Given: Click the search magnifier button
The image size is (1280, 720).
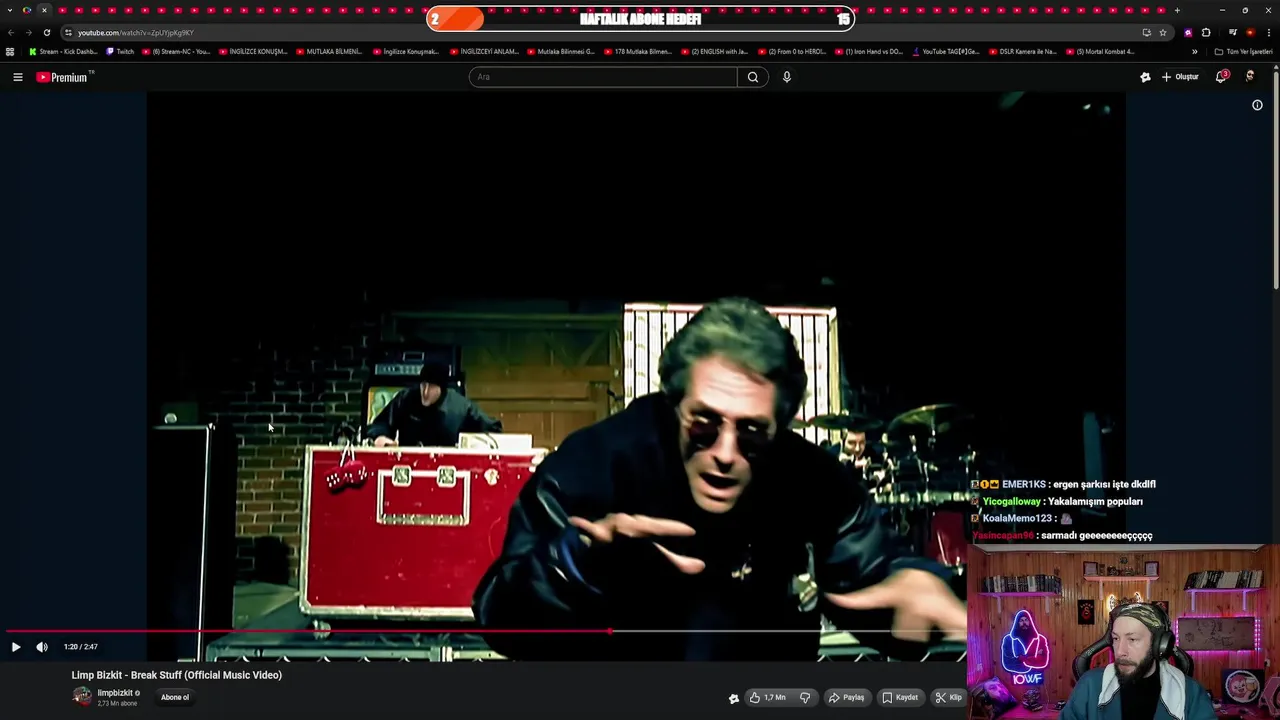Looking at the screenshot, I should [753, 77].
